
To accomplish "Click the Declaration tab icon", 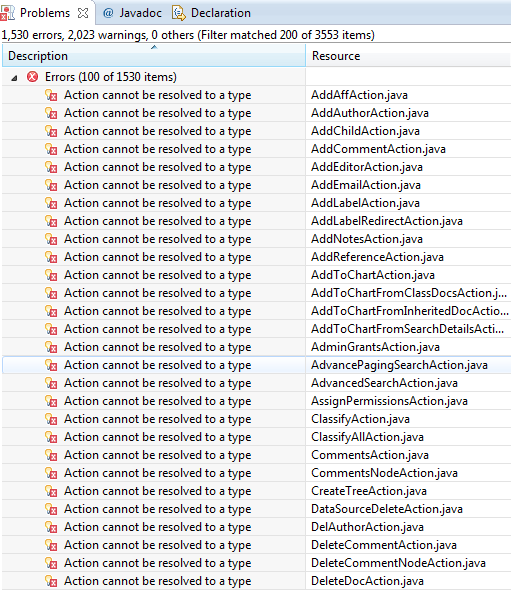I will coord(179,13).
